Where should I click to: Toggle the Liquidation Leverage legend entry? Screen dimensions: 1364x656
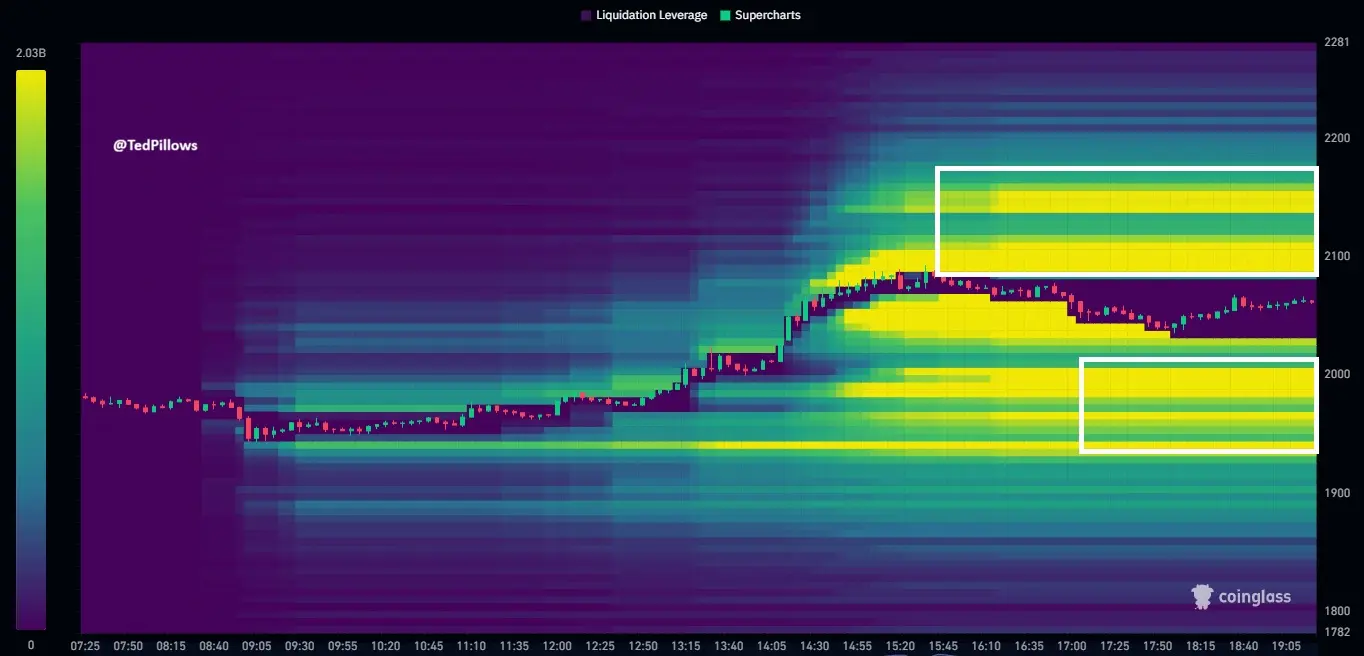coord(644,15)
